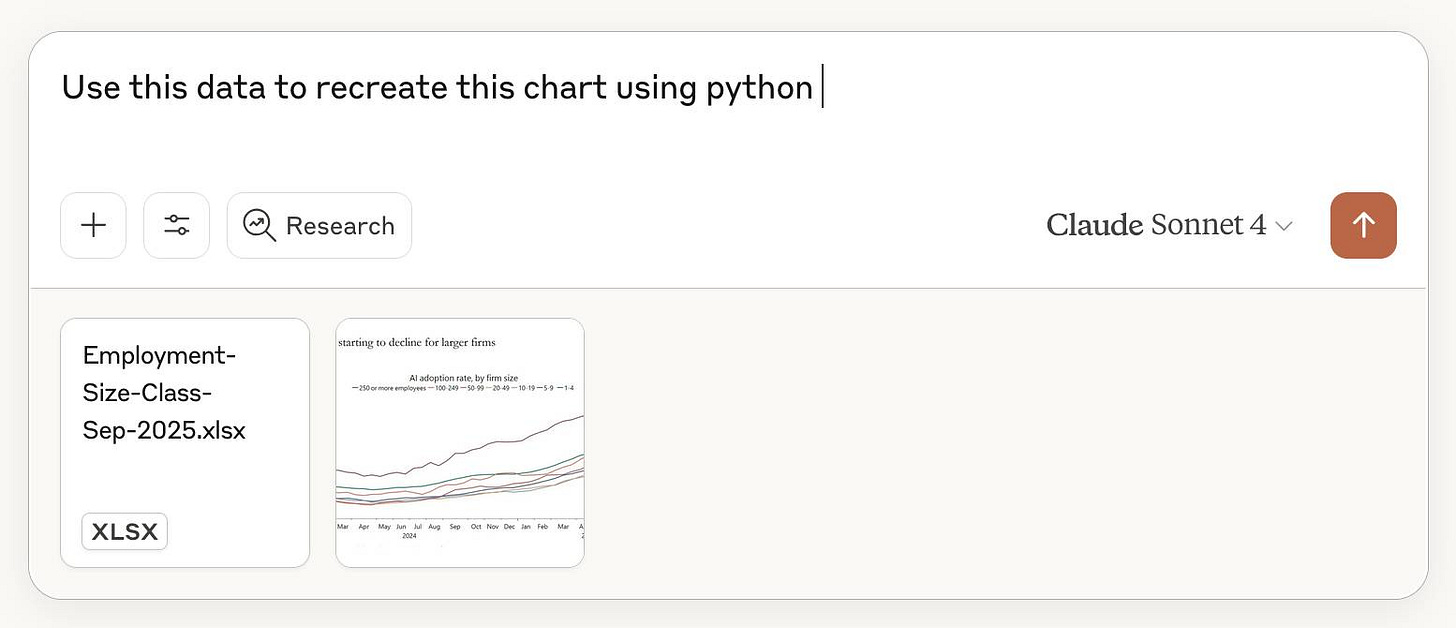Screen dimensions: 1456x628
Task: Preview the AI adoption rate chart thumbnail
Action: click(459, 442)
